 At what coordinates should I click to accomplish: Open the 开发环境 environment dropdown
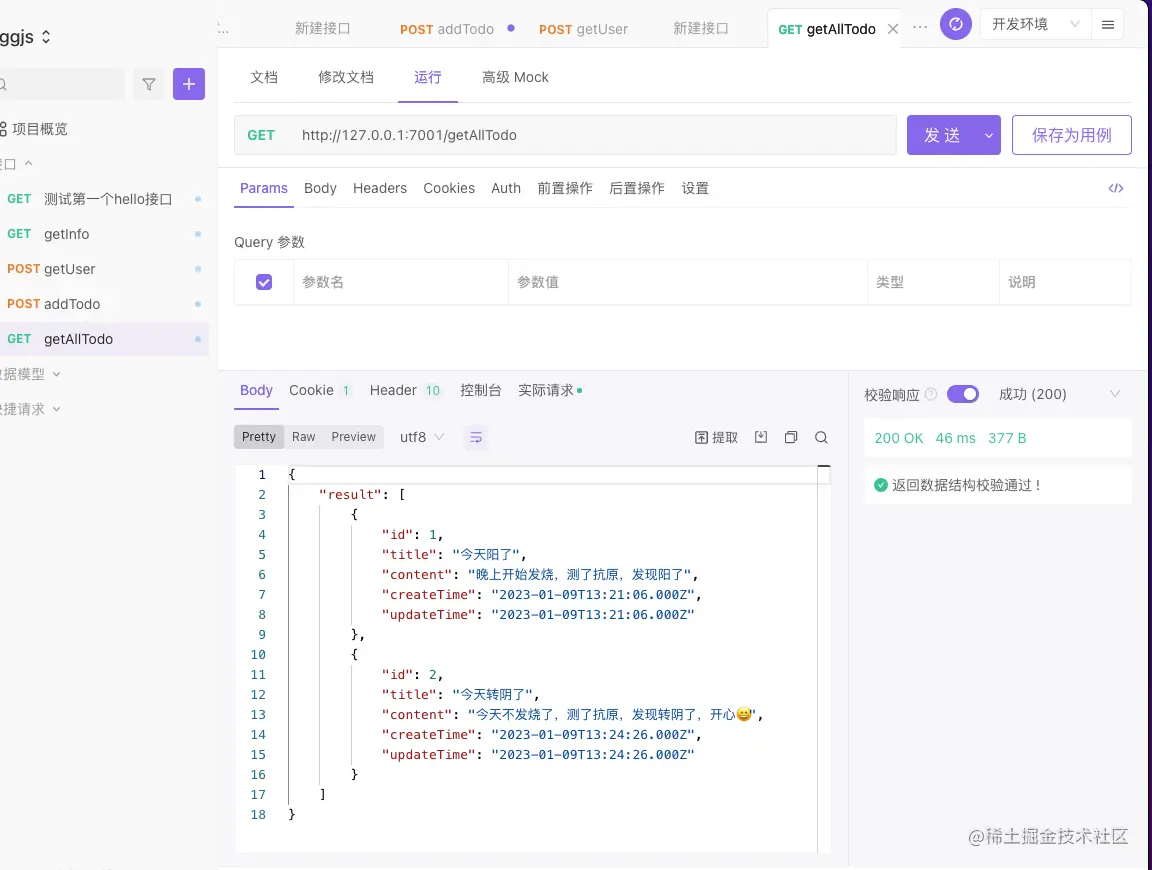[1036, 25]
